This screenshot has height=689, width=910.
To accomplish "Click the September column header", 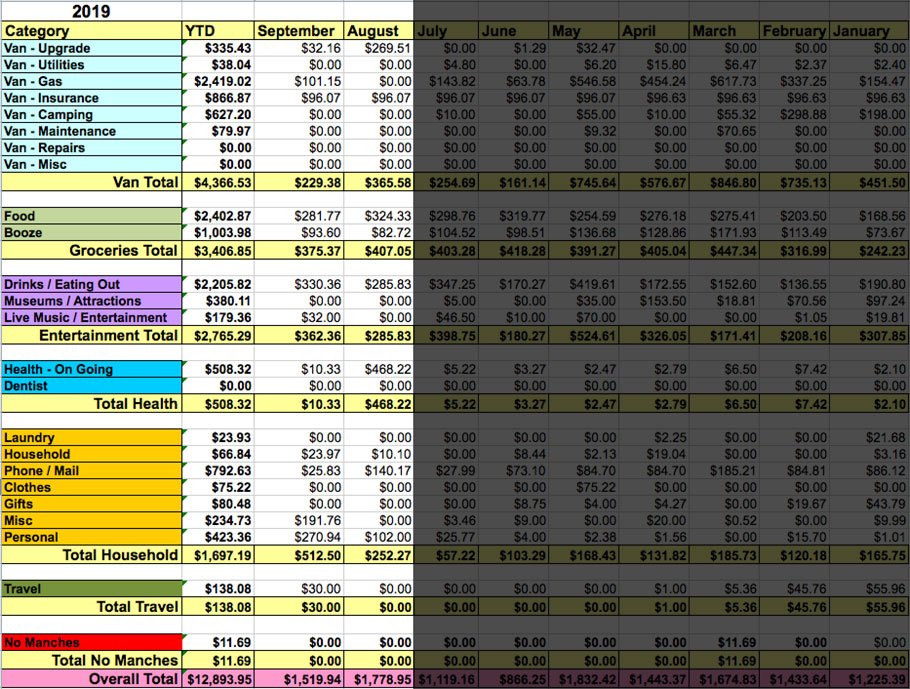I will point(297,31).
